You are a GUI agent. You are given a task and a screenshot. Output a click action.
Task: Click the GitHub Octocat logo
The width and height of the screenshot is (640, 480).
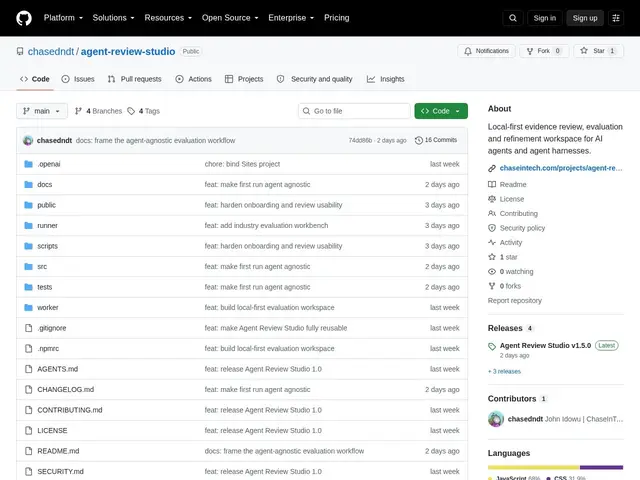(x=24, y=18)
